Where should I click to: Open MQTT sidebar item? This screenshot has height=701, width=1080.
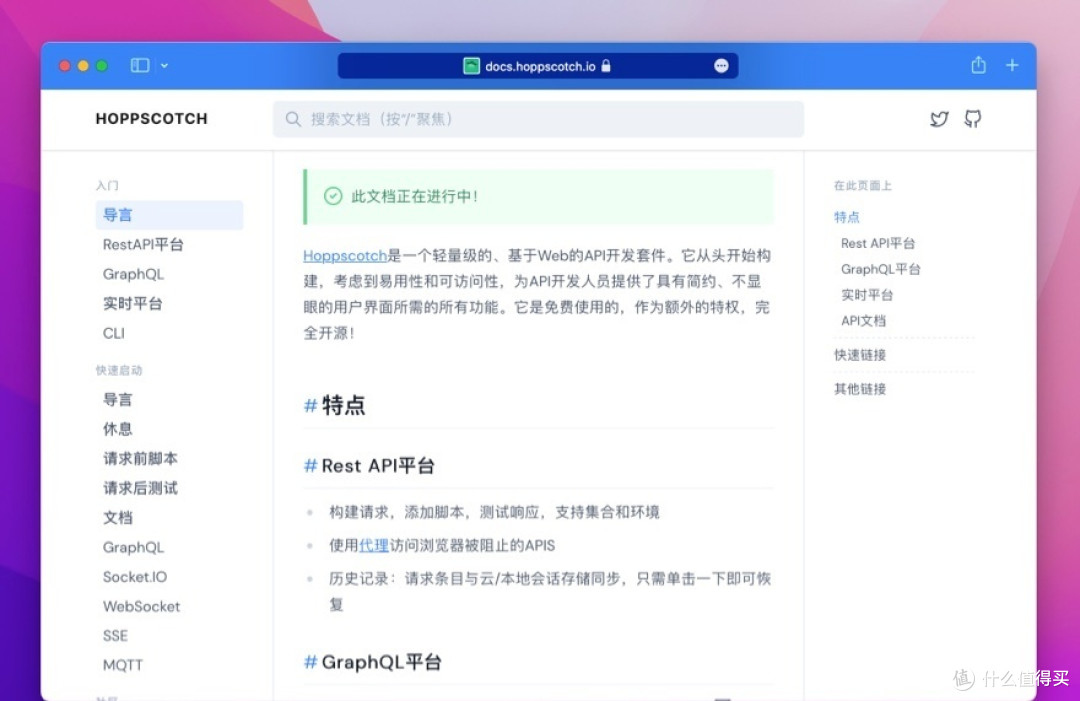[123, 665]
